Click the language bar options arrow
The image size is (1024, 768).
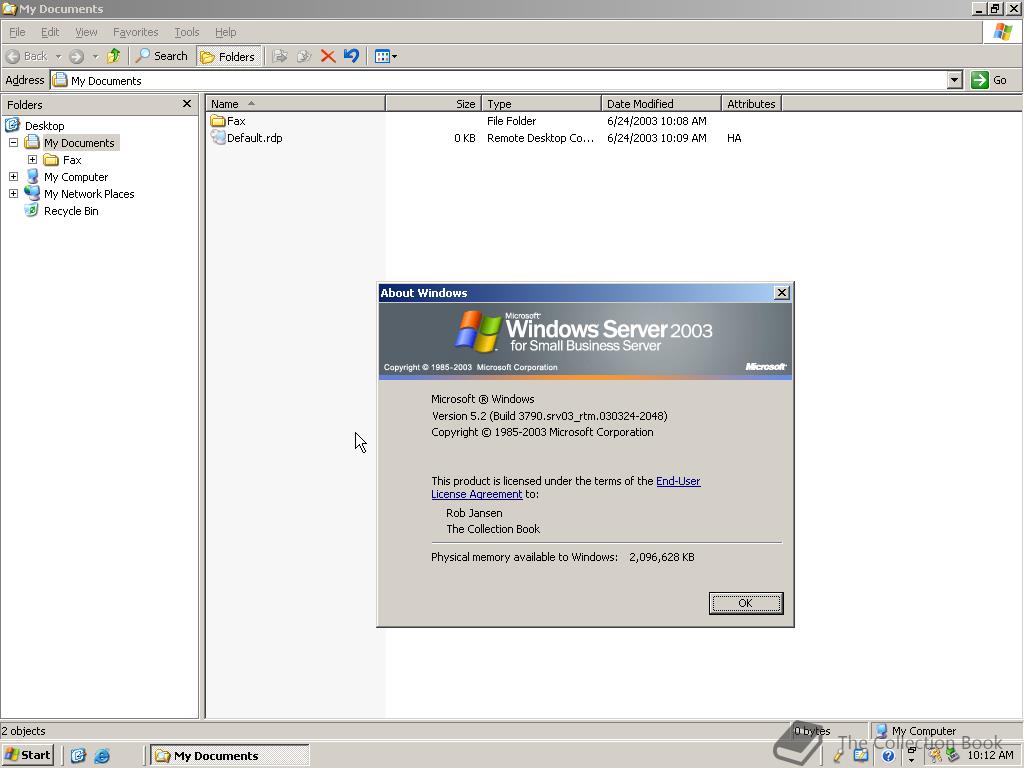911,760
